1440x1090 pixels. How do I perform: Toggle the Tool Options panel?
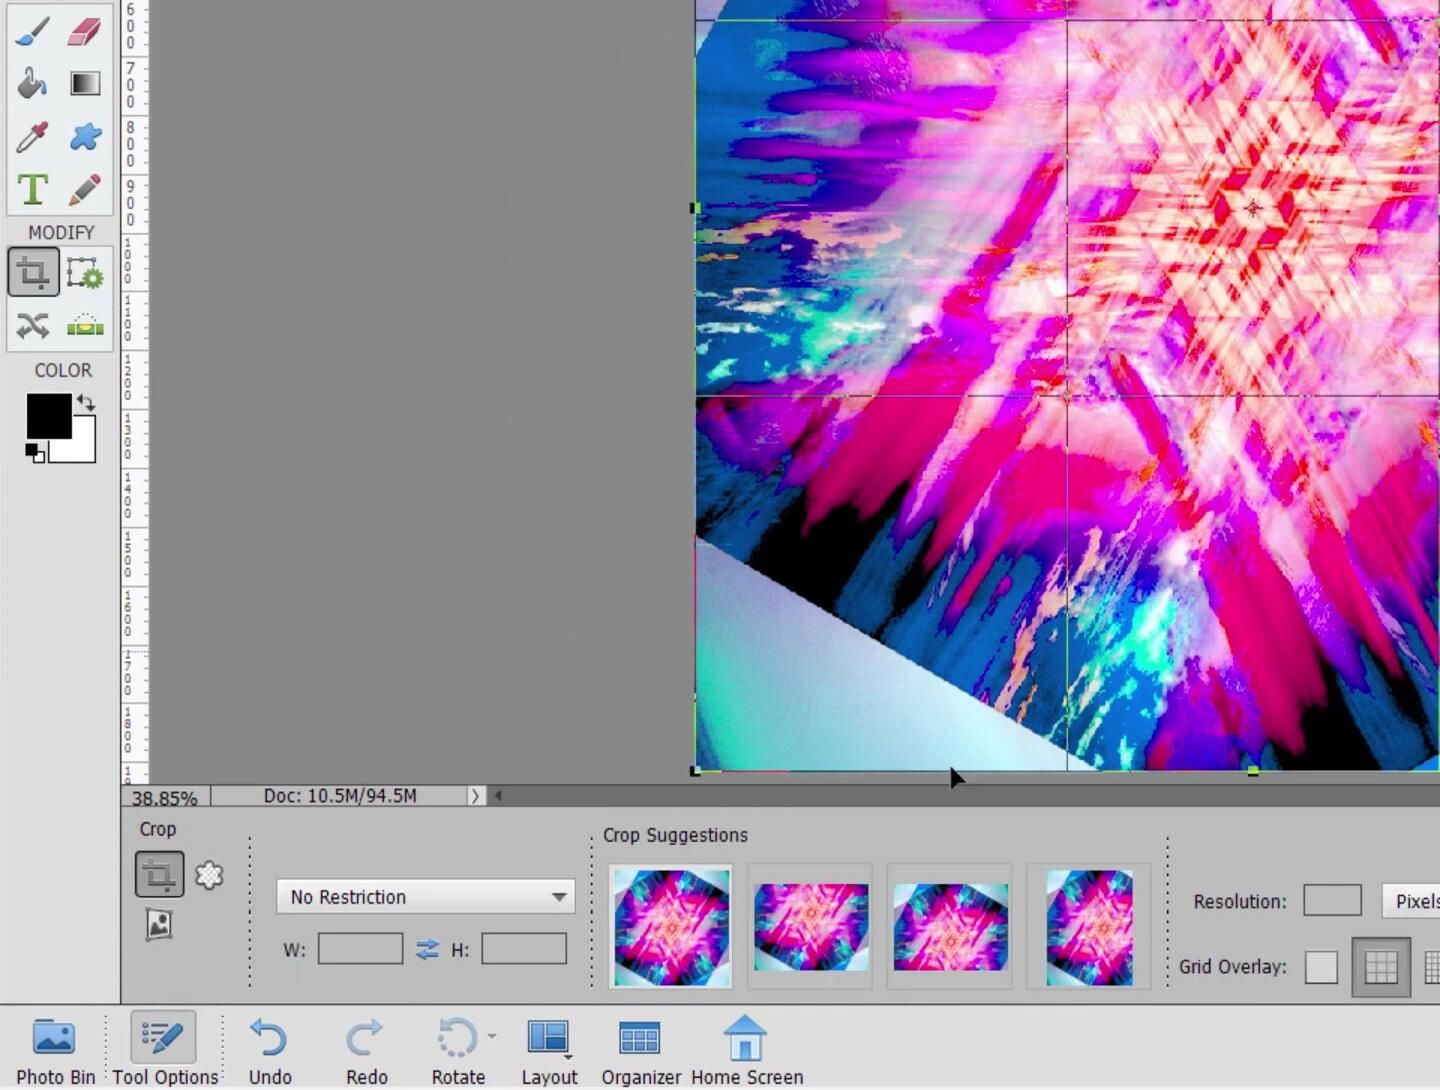[x=165, y=1050]
